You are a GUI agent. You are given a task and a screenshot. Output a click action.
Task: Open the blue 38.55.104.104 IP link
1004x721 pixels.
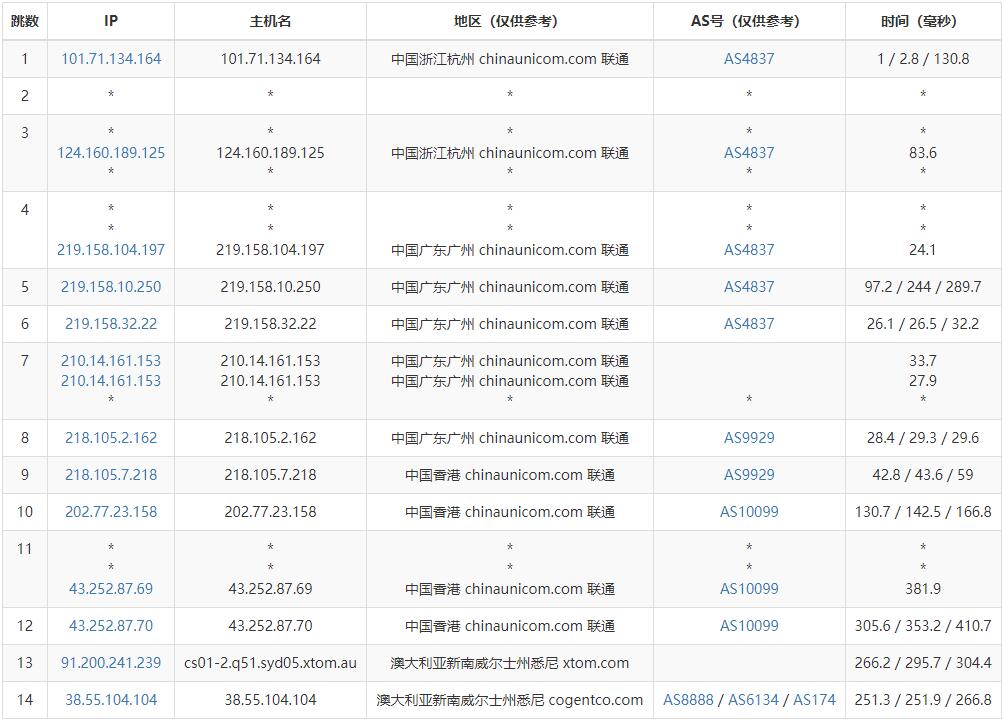[x=111, y=700]
